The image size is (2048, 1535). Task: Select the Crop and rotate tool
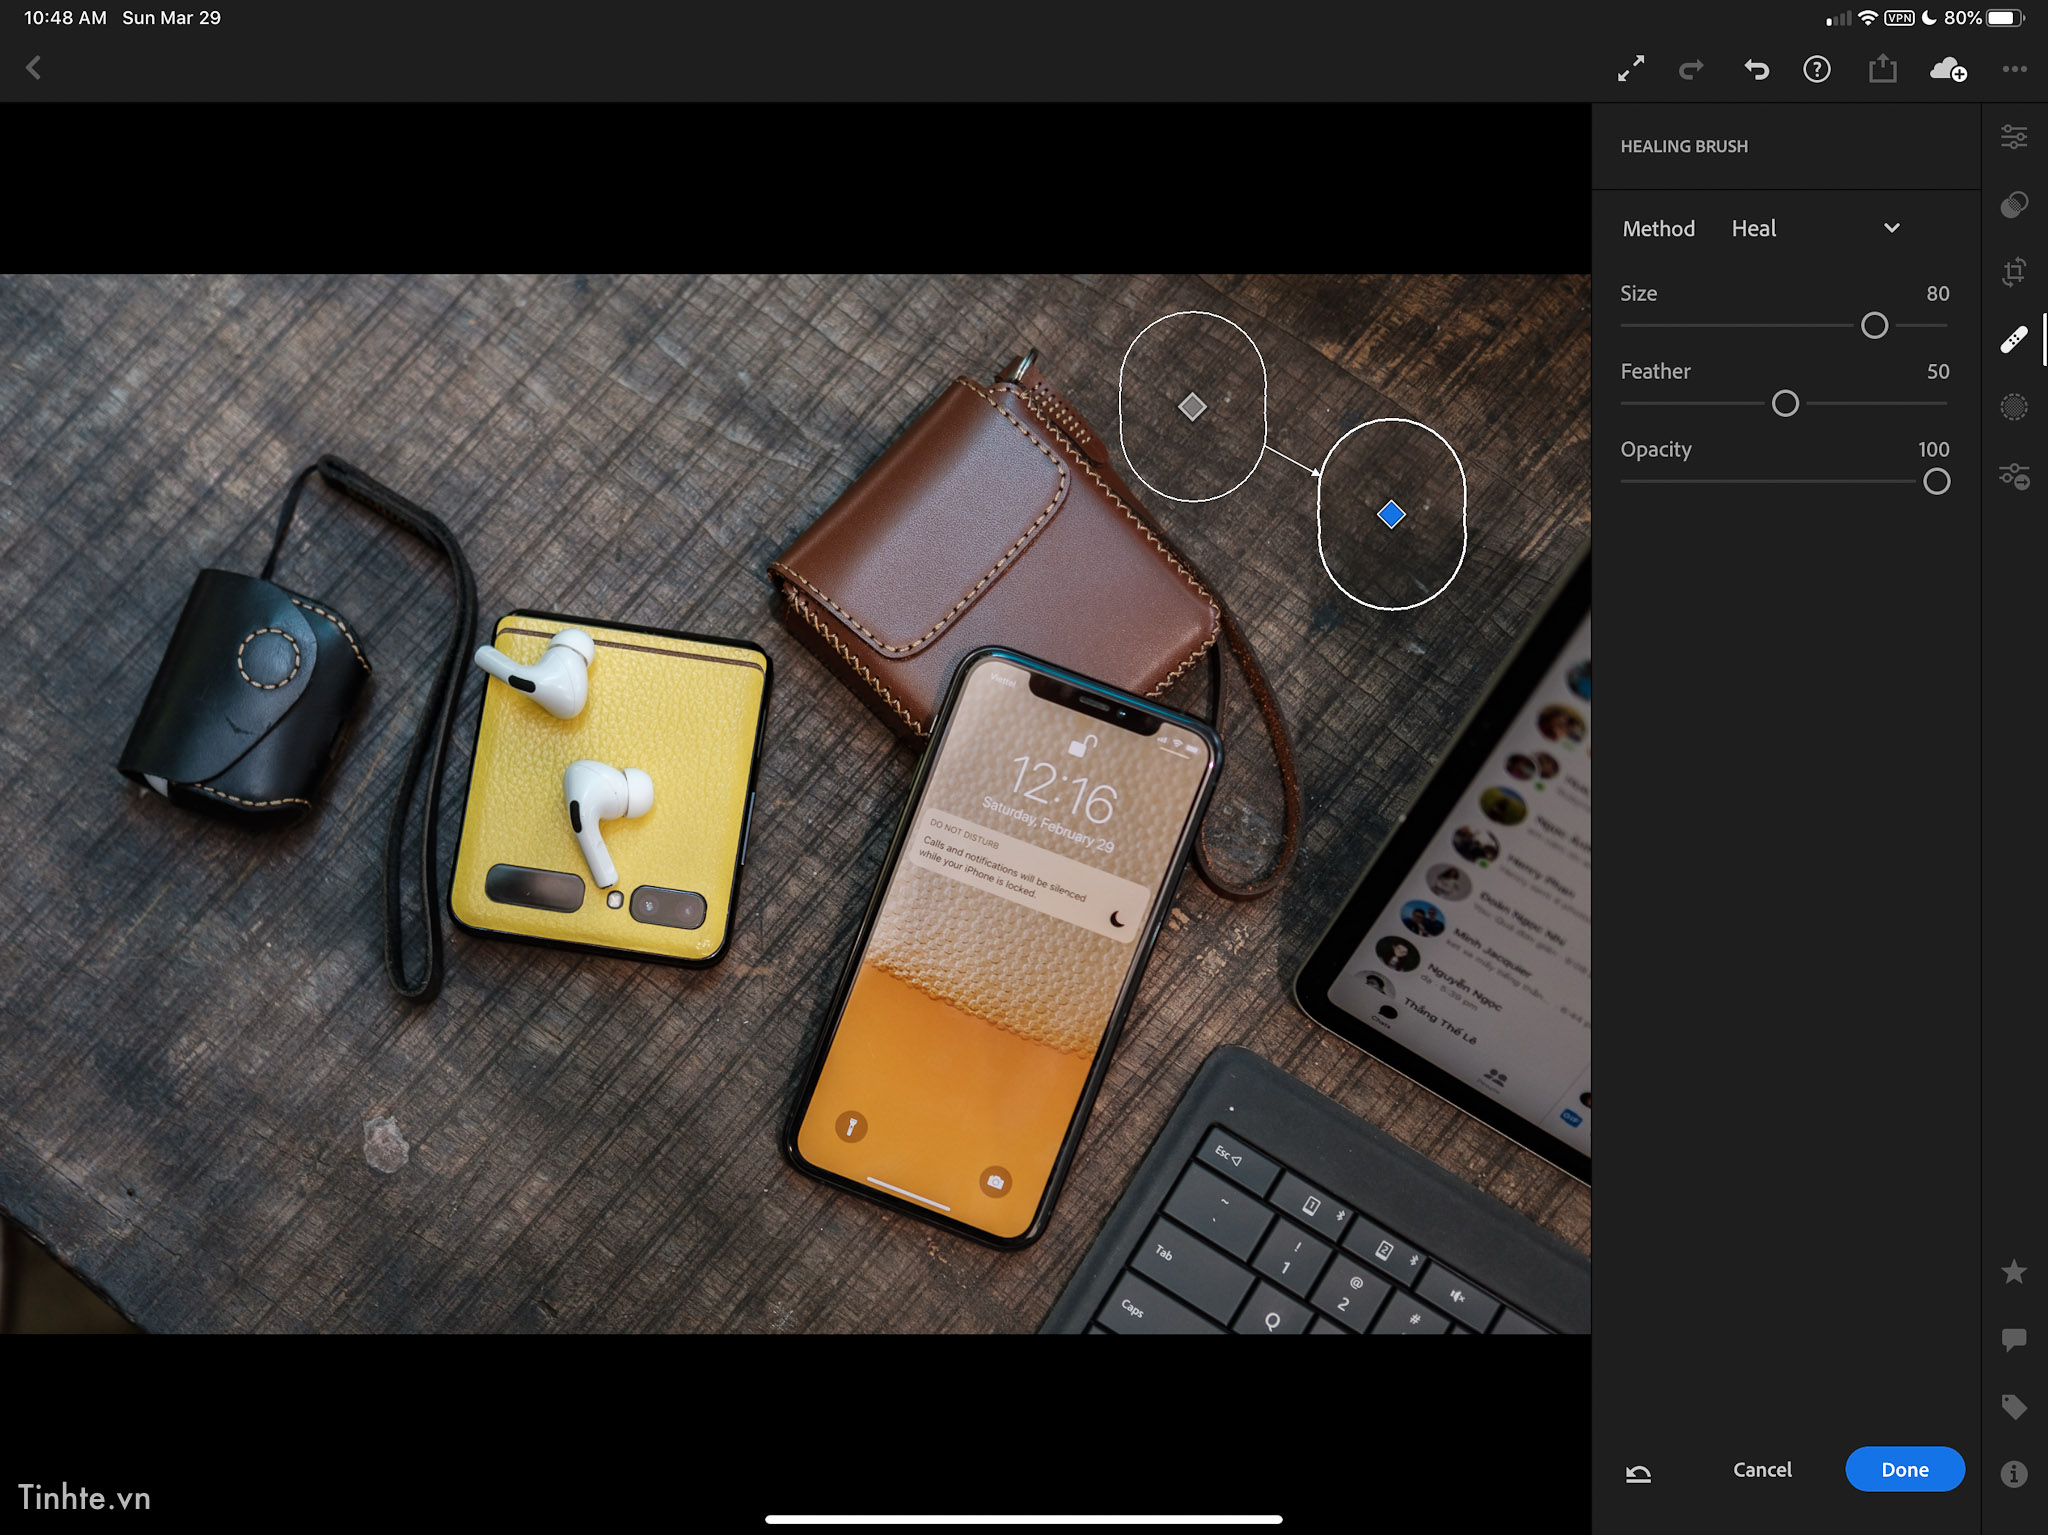(2014, 272)
